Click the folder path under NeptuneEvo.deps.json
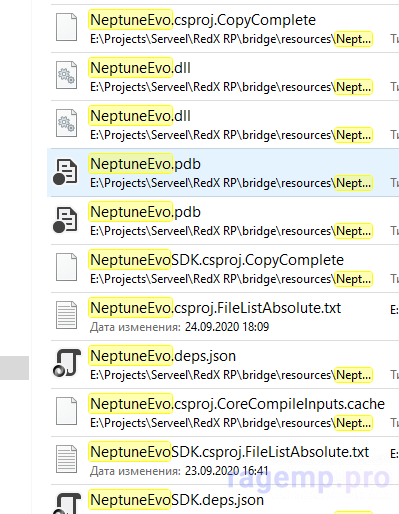 click(231, 375)
